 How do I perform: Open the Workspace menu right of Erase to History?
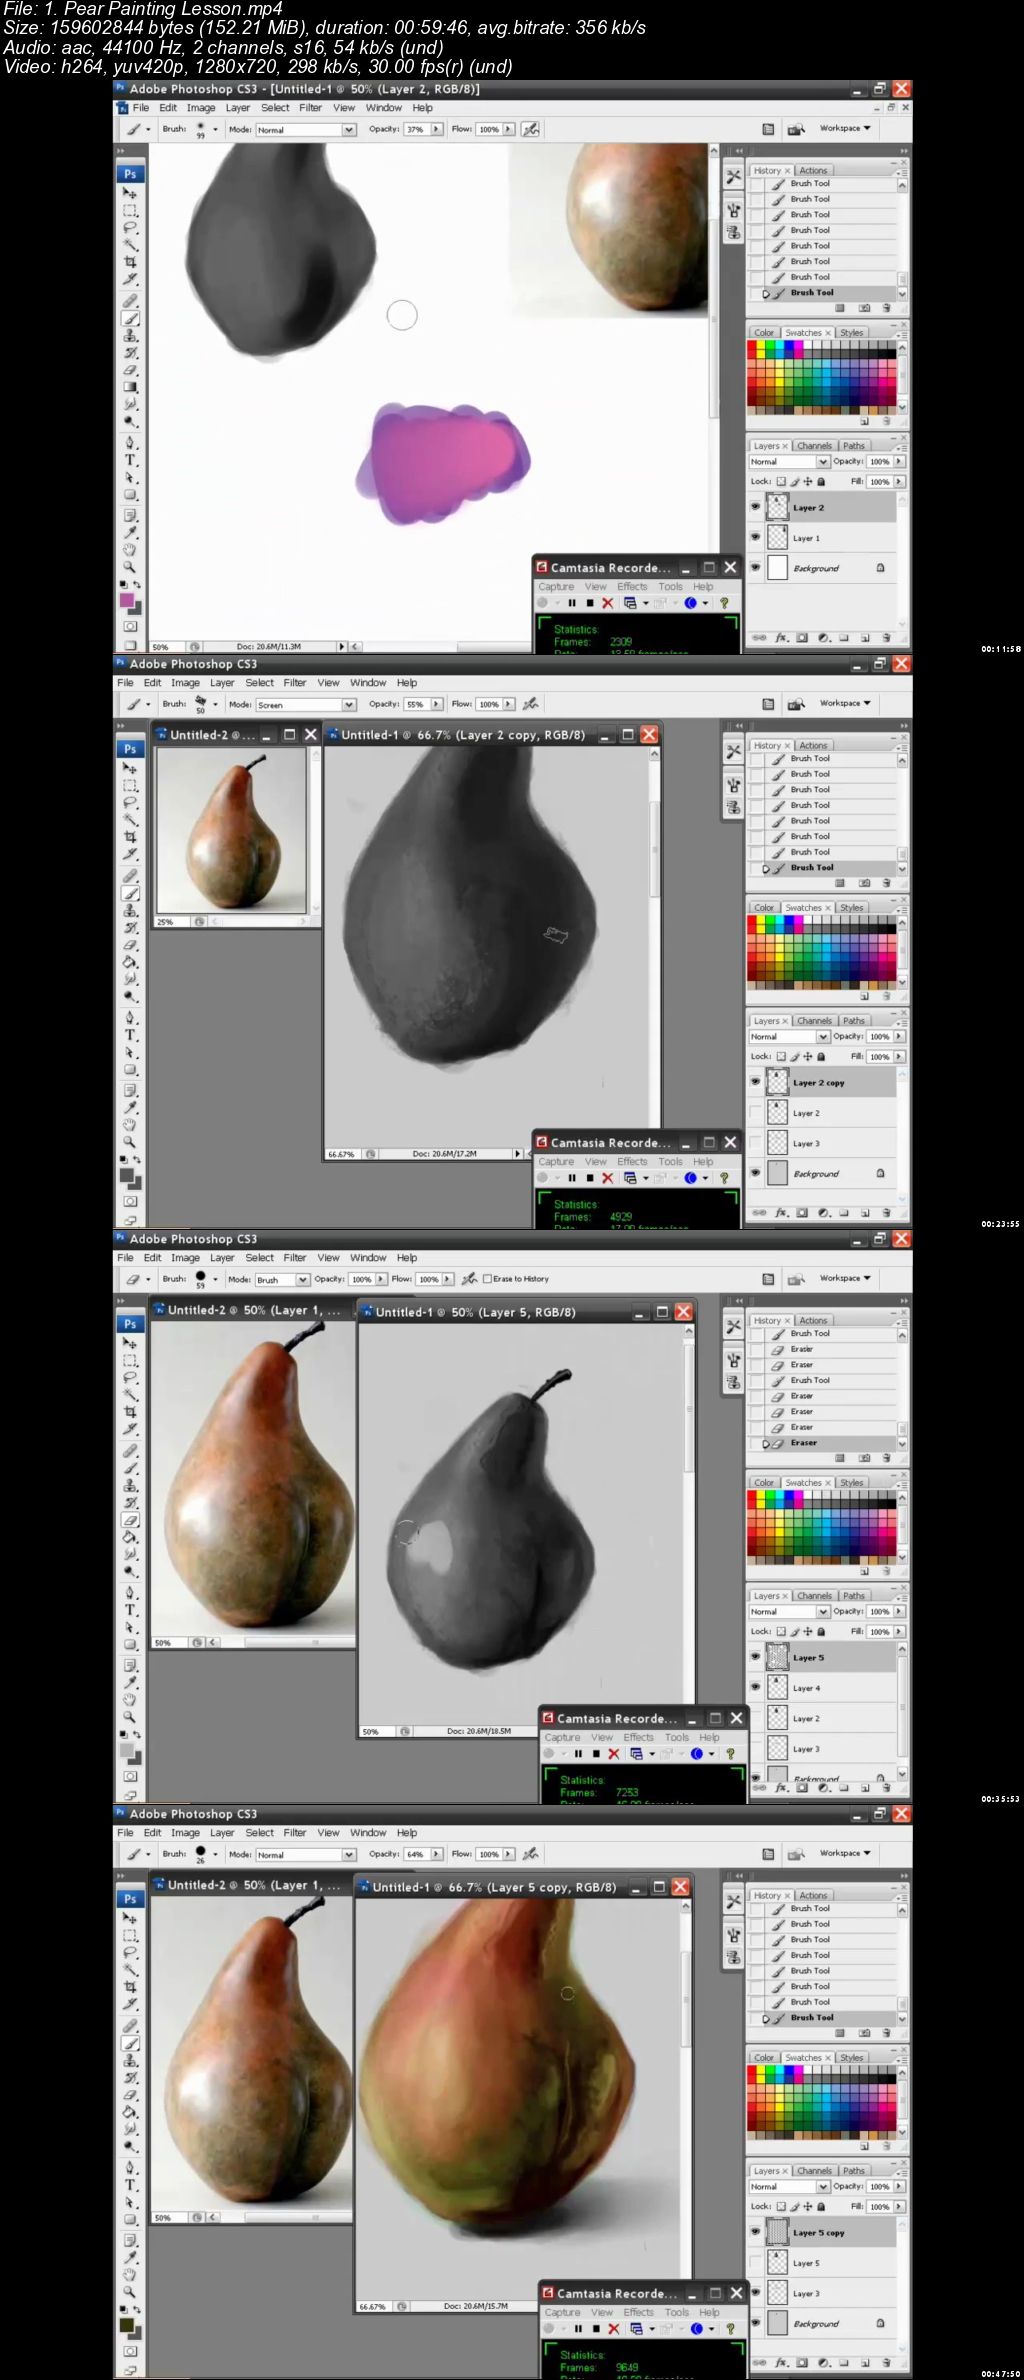(x=845, y=1278)
